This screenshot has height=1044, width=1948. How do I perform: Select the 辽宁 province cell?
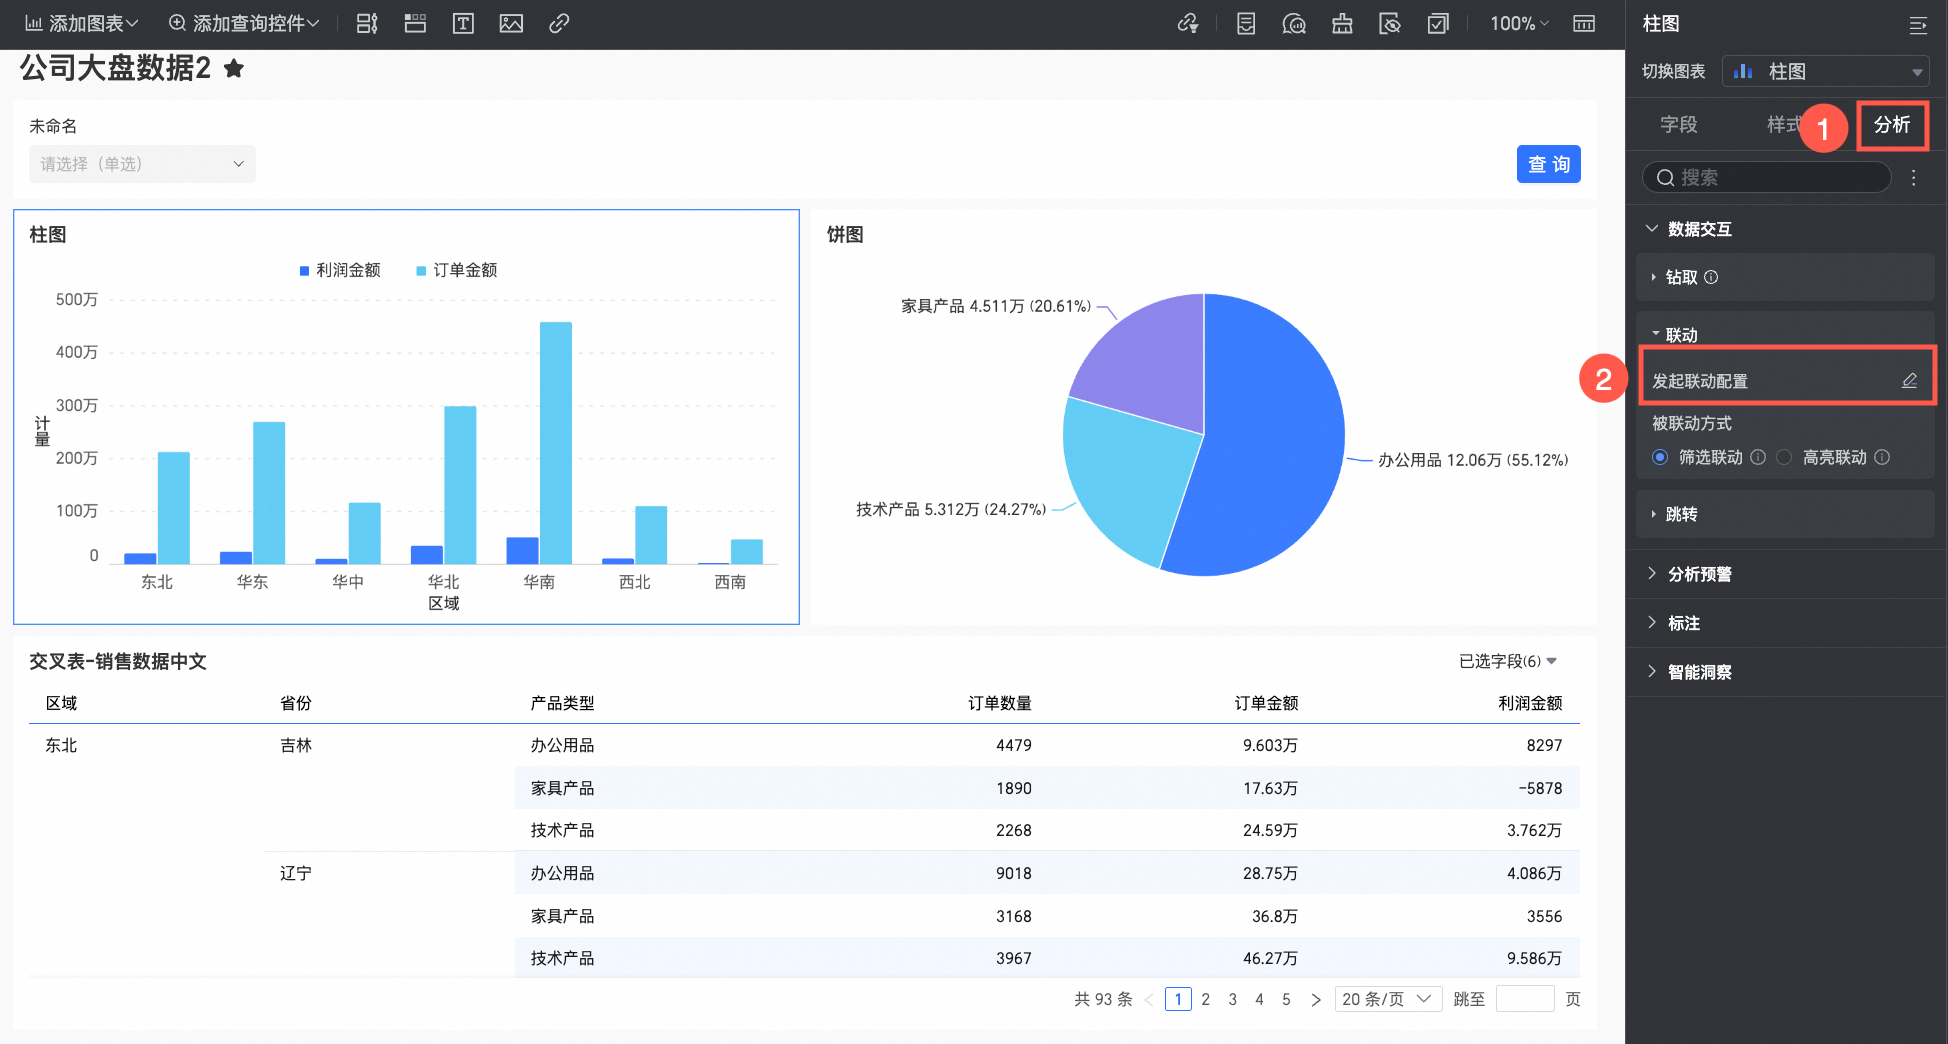[x=296, y=873]
